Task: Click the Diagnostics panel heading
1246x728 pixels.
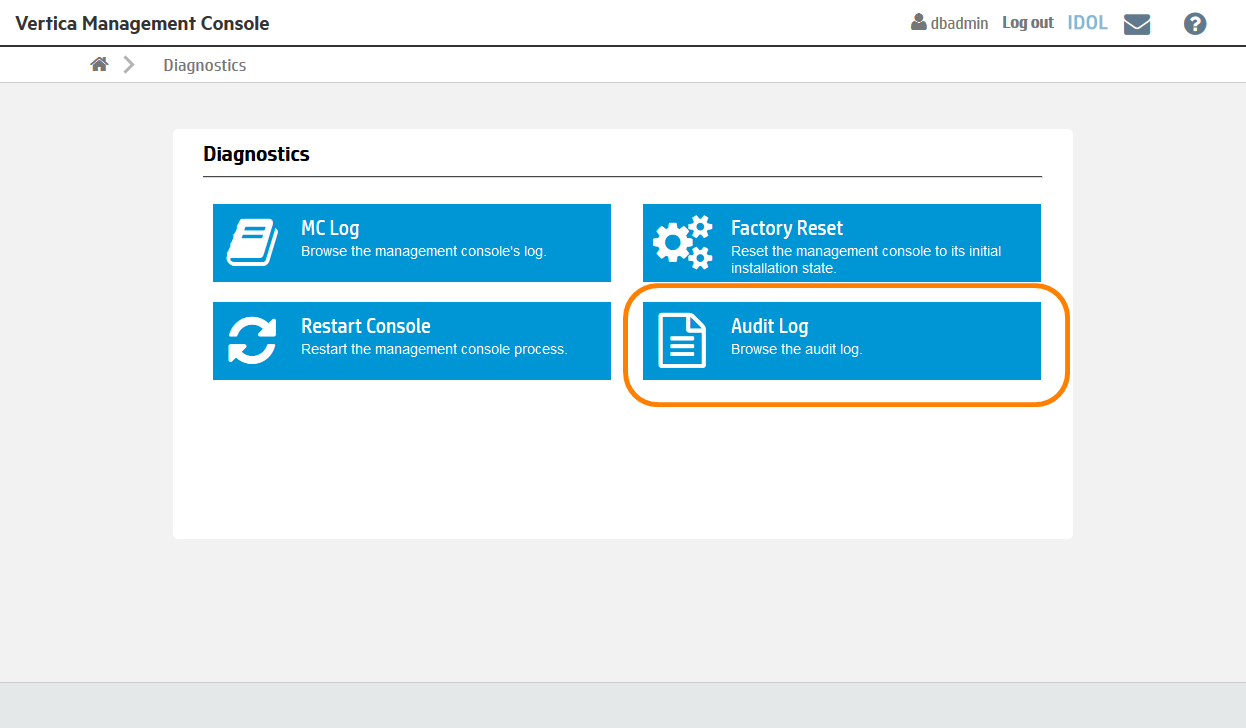Action: (256, 154)
